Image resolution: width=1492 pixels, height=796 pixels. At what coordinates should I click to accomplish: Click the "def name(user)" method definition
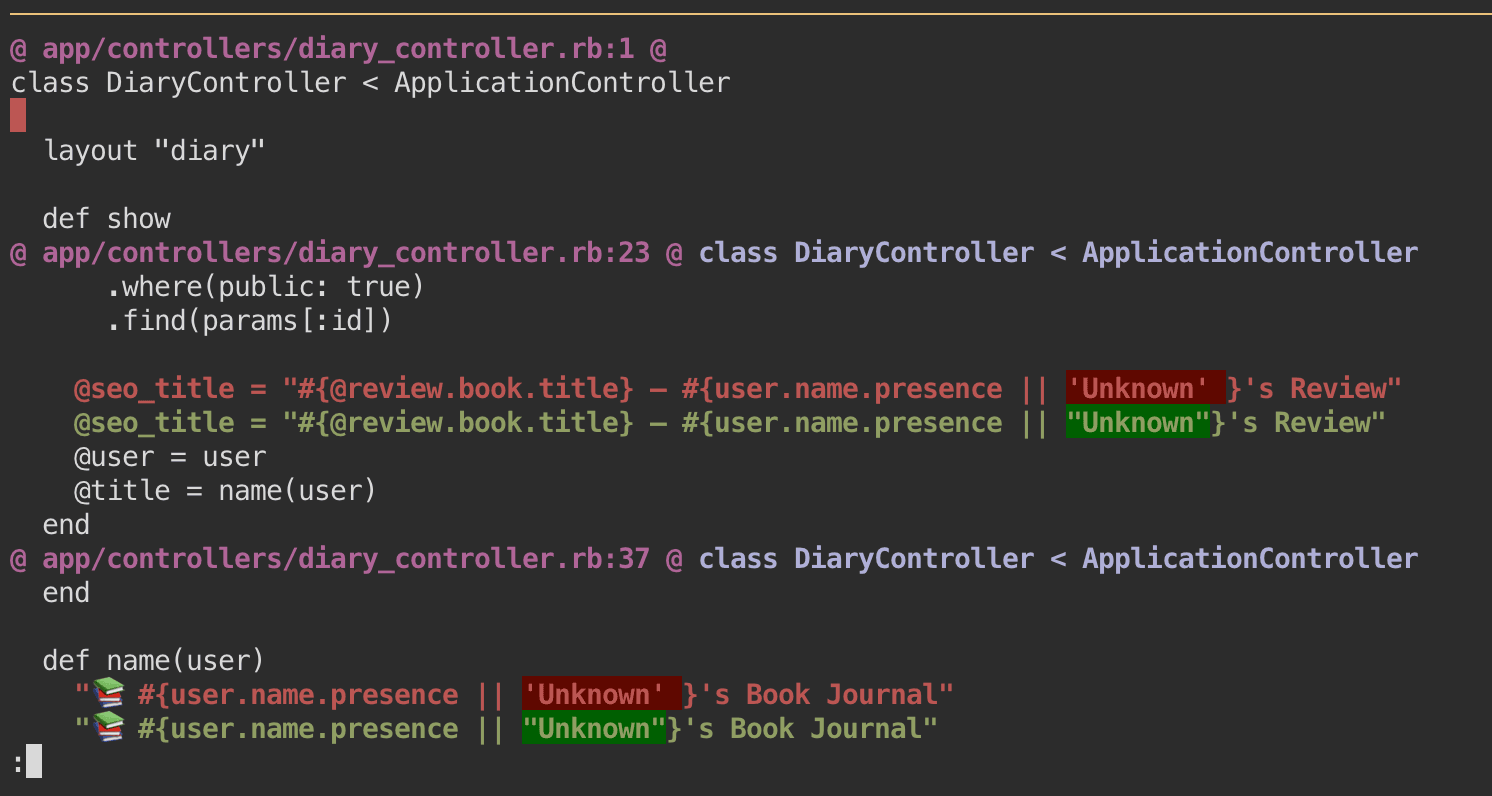click(154, 660)
